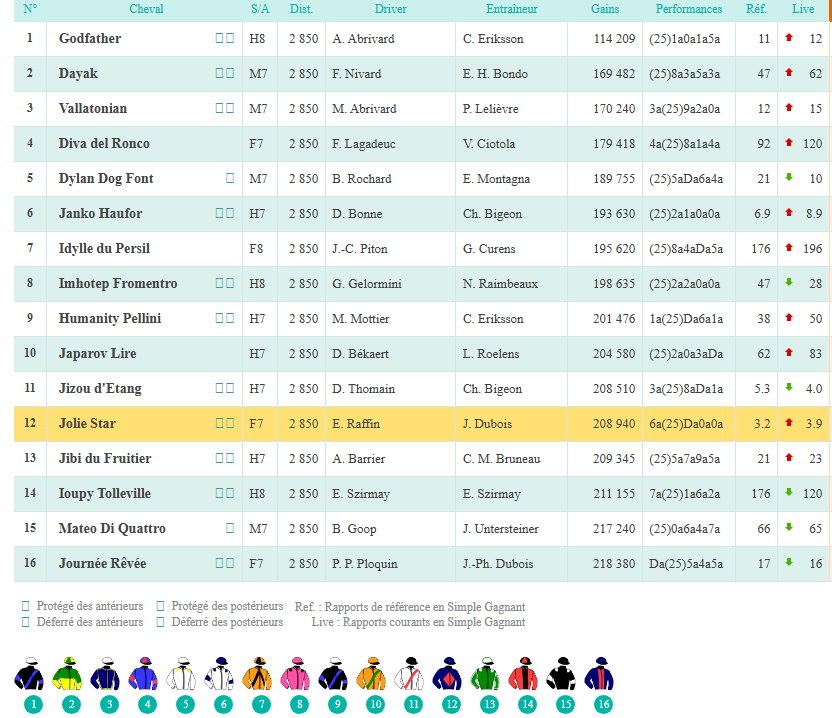Click the 'Protégé des antérieurs' legend icon
832x718 pixels.
pyautogui.click(x=26, y=606)
